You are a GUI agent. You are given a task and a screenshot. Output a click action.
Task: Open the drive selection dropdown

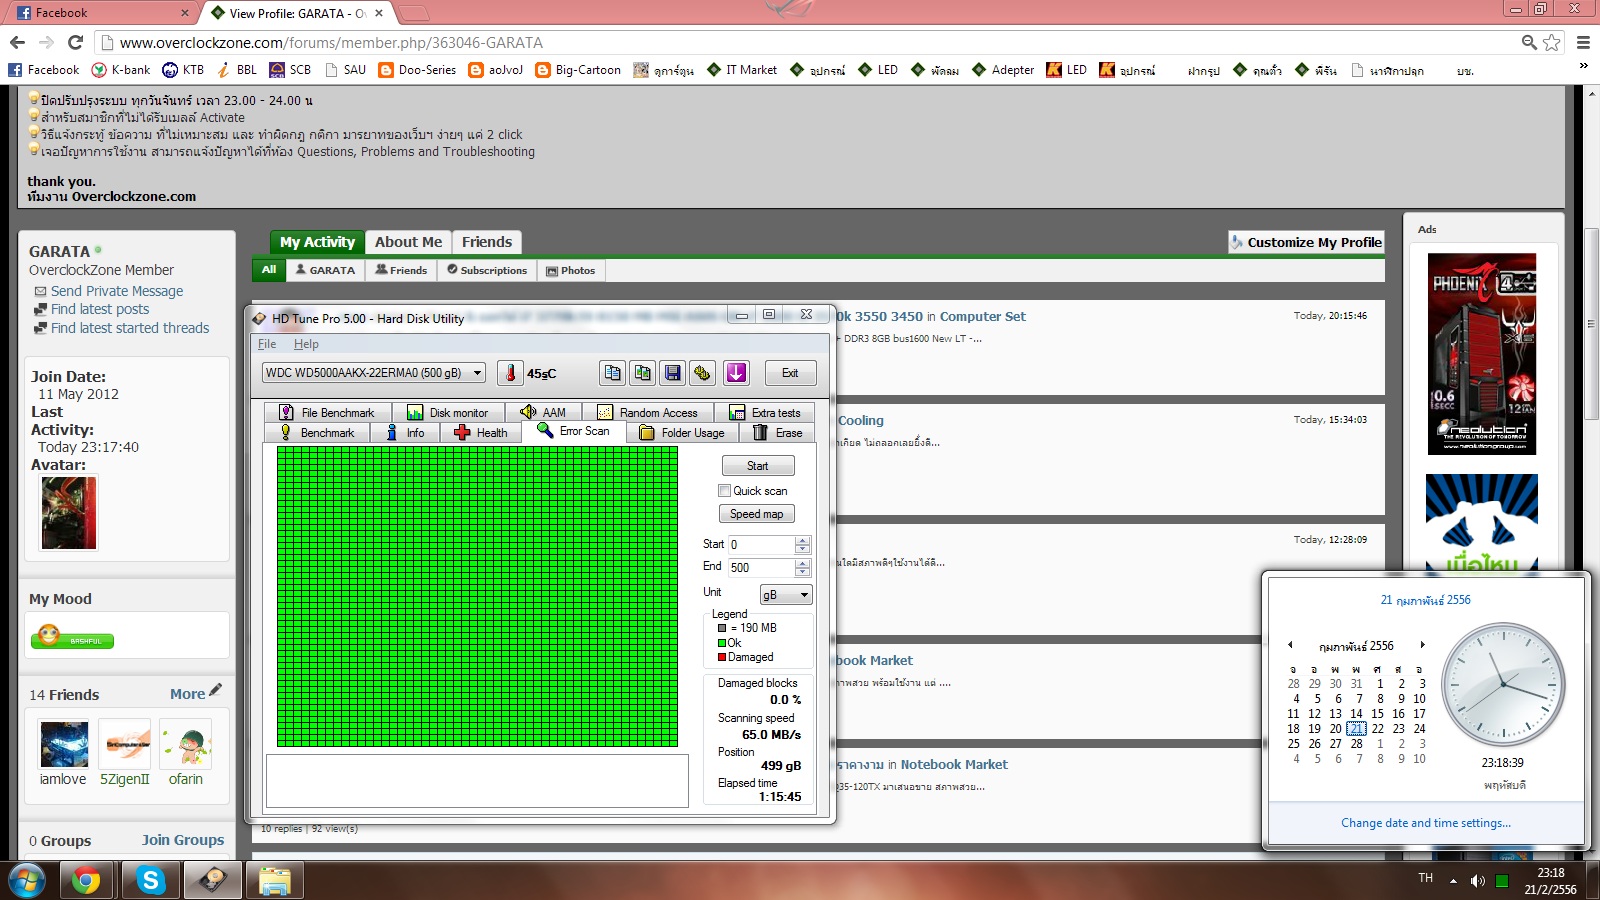[x=374, y=373]
